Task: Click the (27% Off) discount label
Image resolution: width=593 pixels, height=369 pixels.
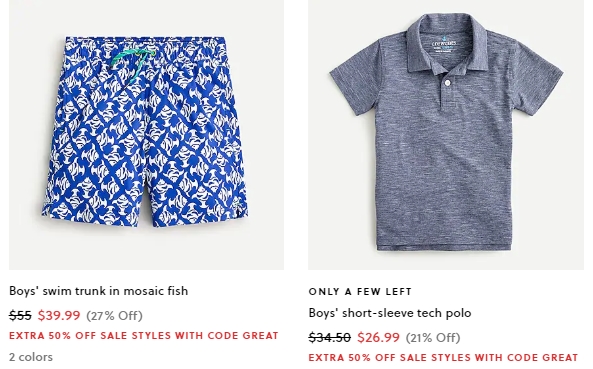Action: pos(114,315)
